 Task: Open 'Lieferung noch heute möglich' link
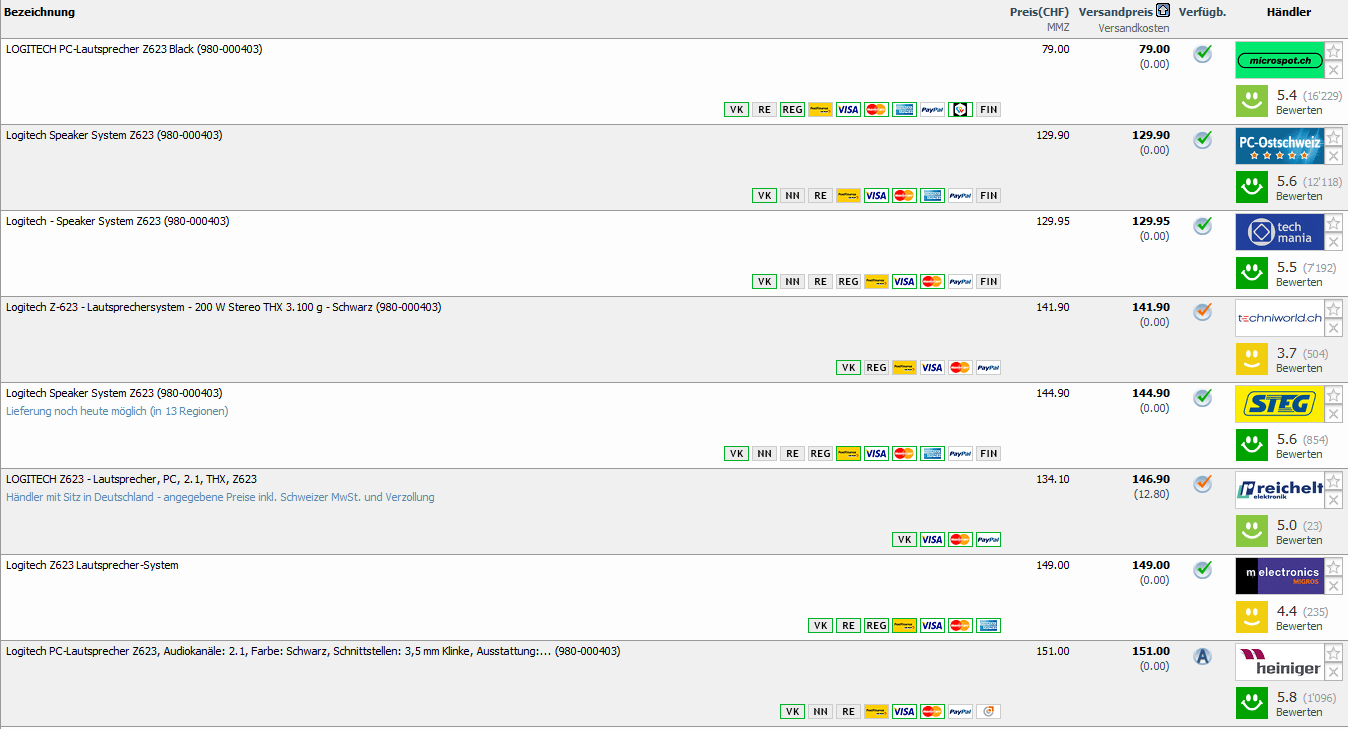click(117, 411)
